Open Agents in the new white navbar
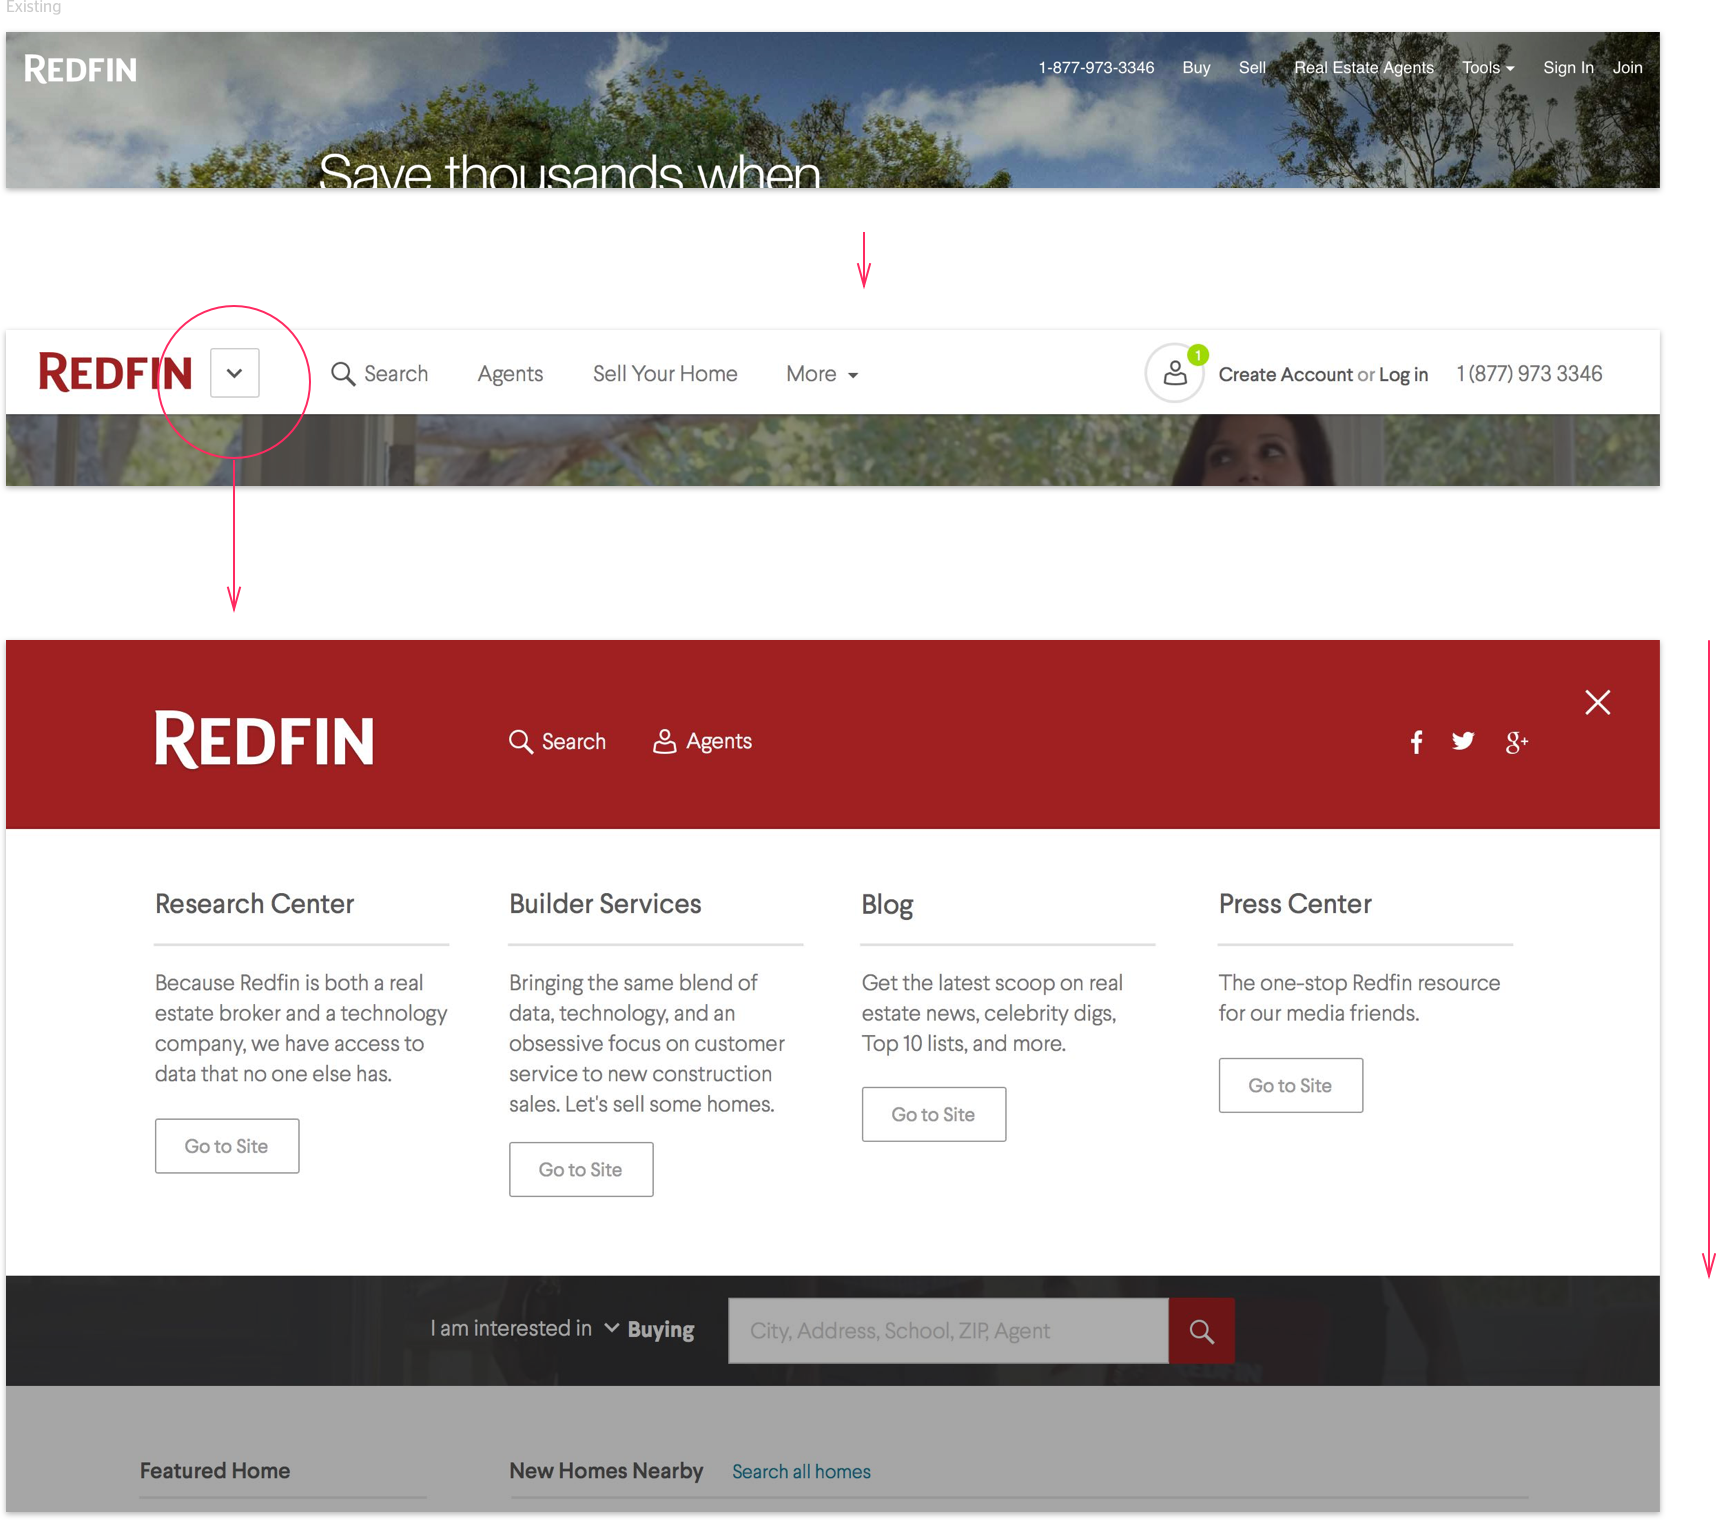Viewport: 1716px width, 1520px height. 510,374
